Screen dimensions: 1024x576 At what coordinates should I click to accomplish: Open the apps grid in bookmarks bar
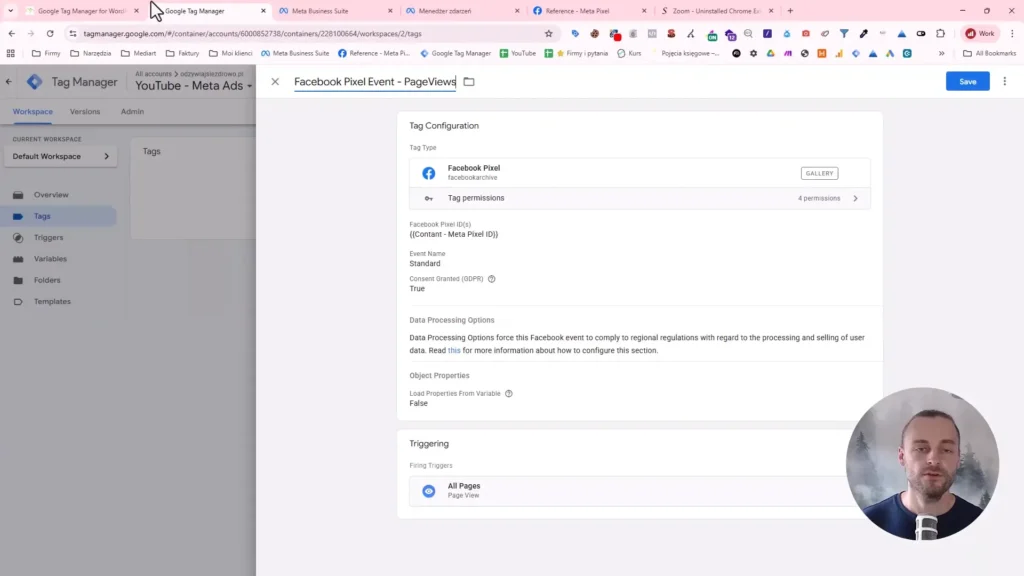(10, 54)
